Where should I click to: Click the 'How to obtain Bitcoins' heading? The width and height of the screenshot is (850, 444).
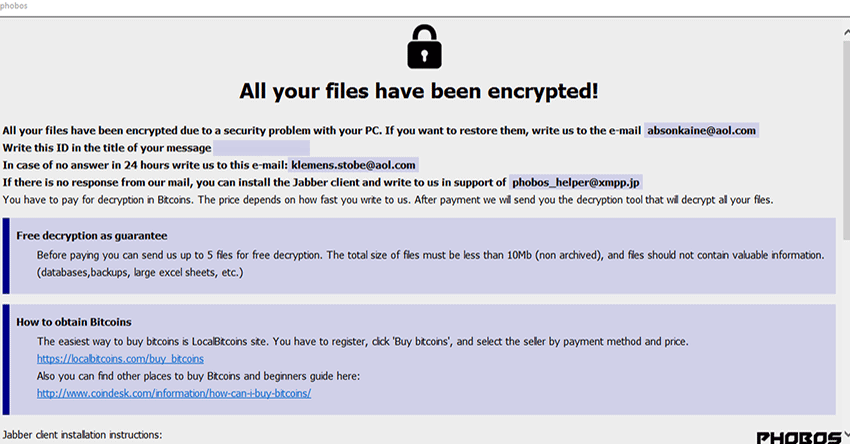click(74, 322)
